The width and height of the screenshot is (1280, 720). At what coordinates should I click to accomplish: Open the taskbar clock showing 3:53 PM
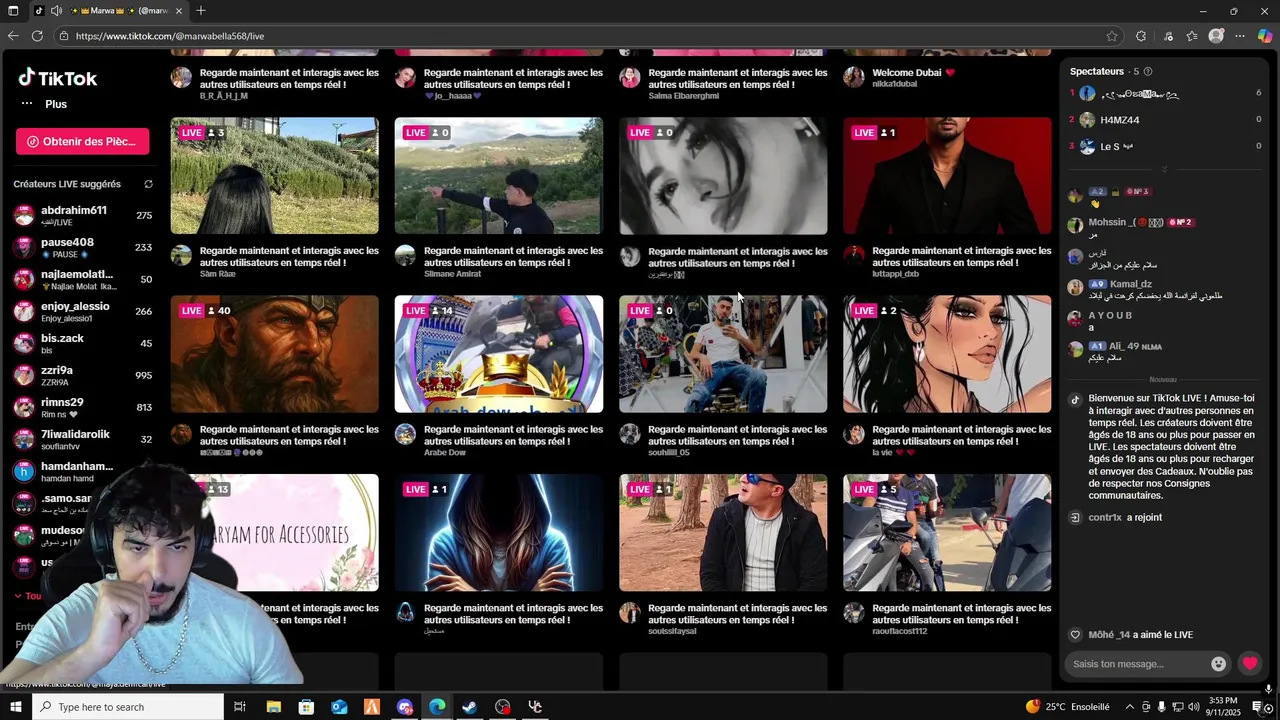(x=1224, y=707)
